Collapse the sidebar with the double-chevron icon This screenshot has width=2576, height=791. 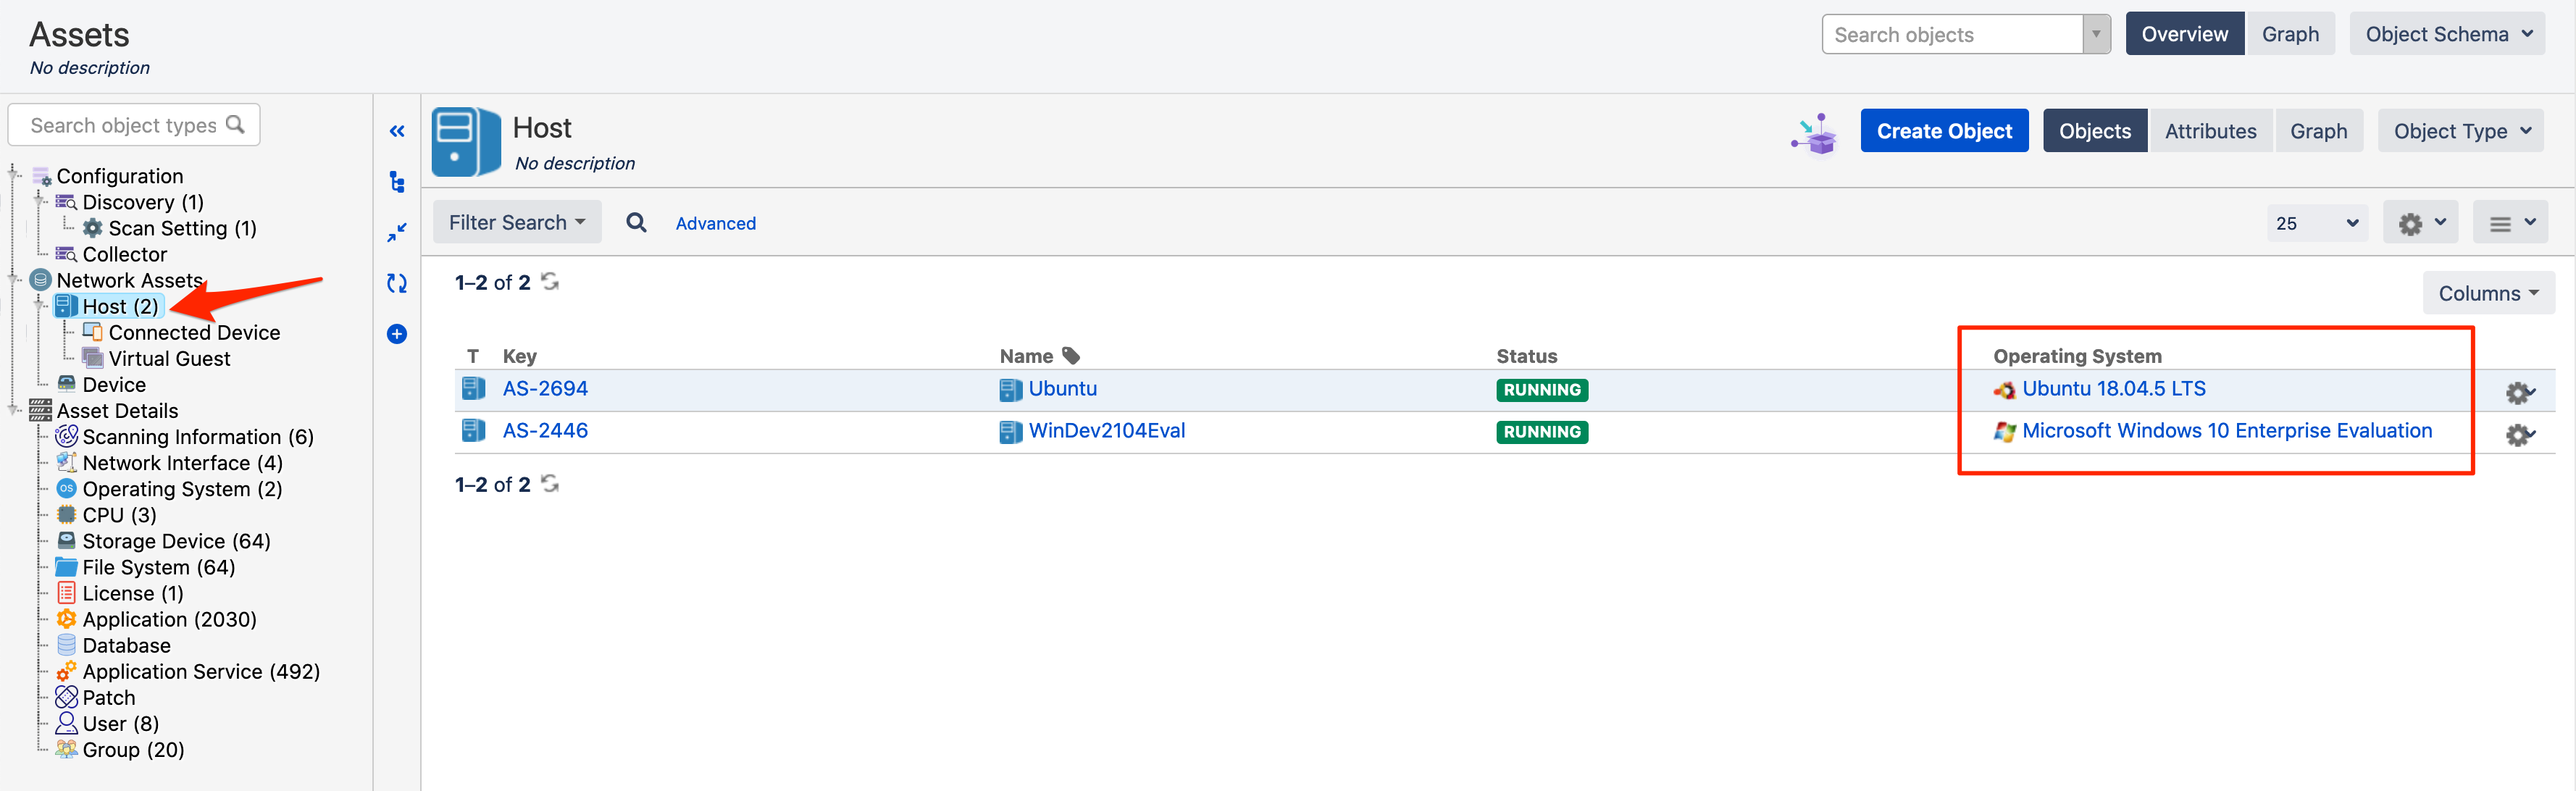pos(397,131)
